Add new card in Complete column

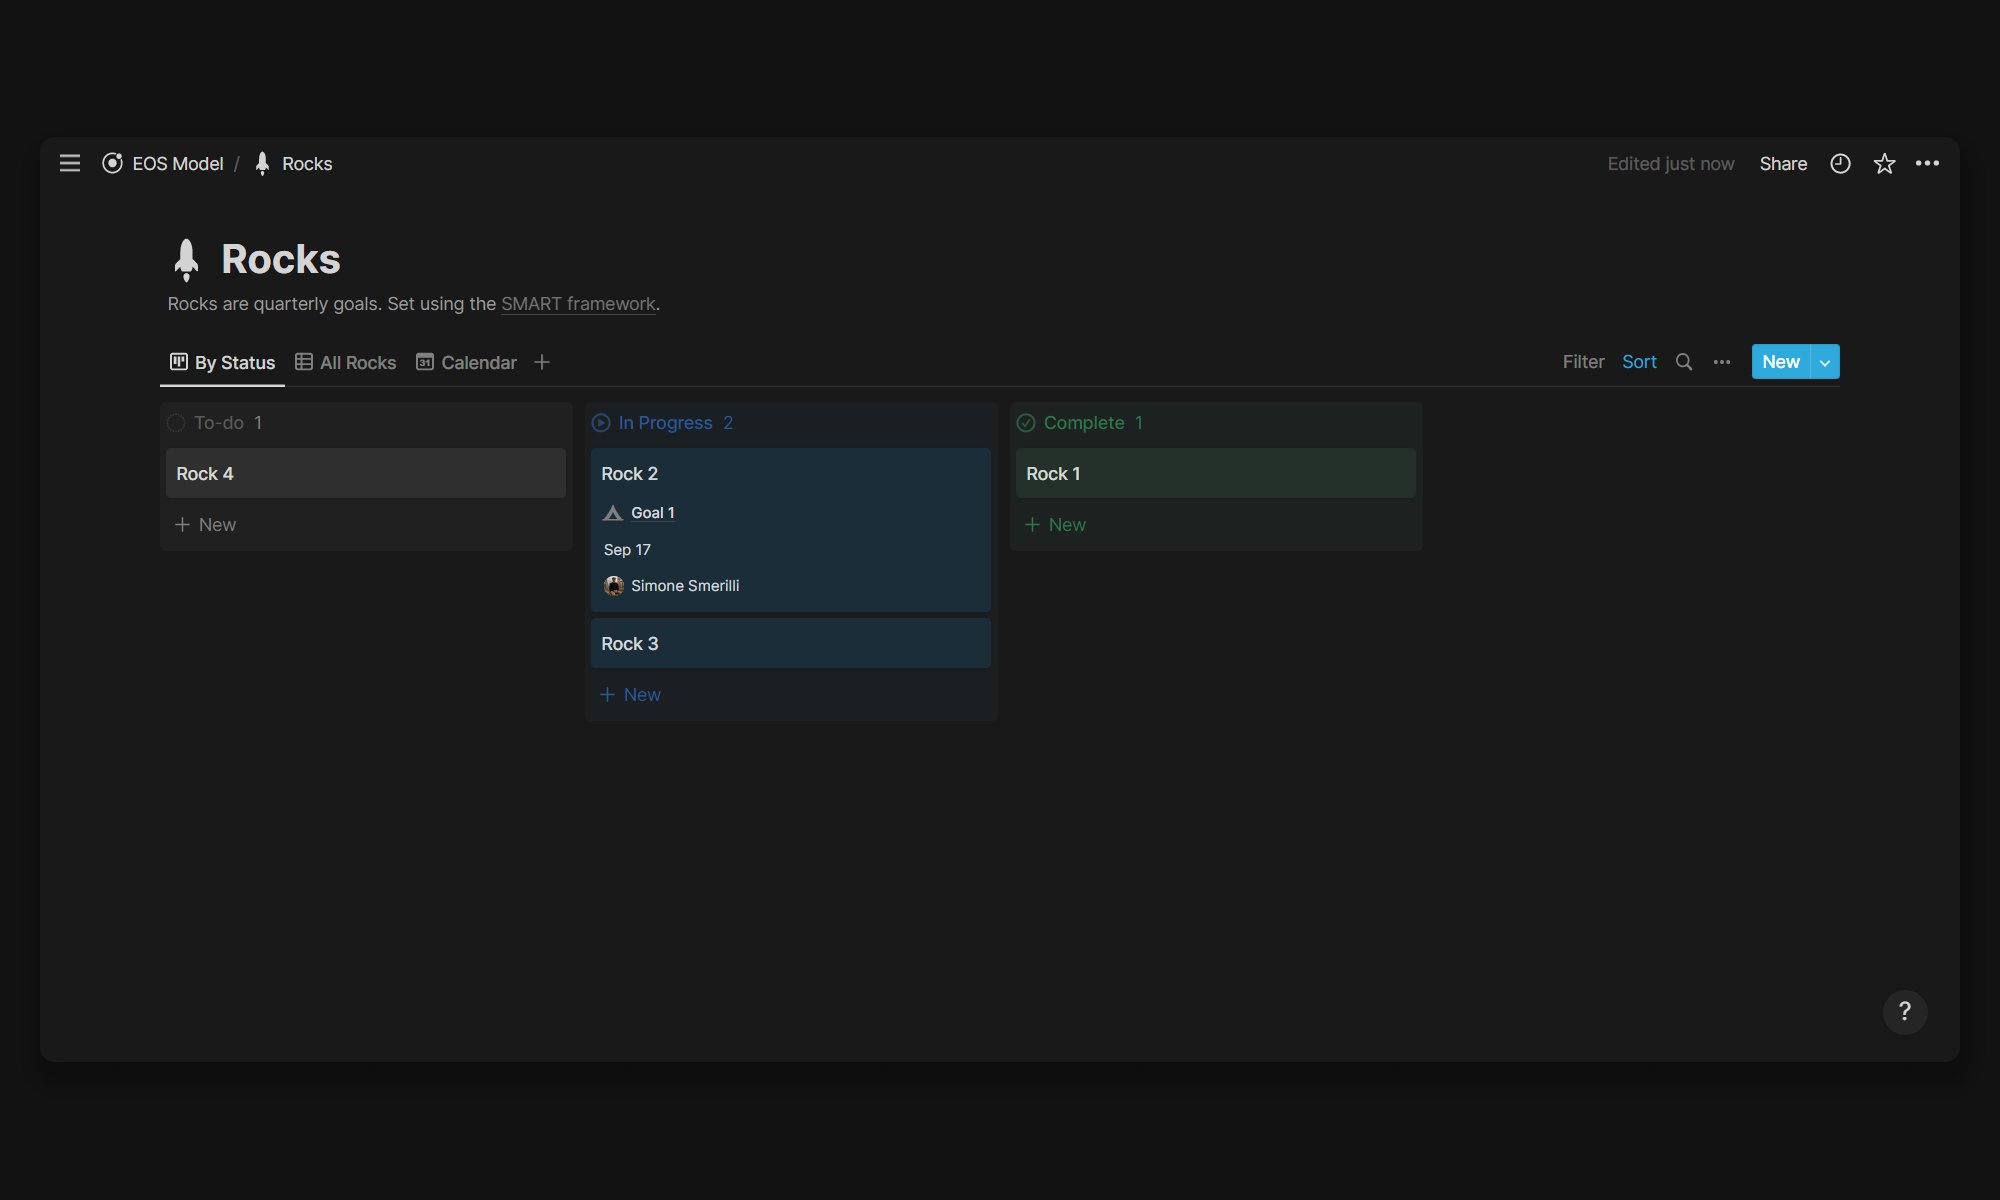(1055, 525)
